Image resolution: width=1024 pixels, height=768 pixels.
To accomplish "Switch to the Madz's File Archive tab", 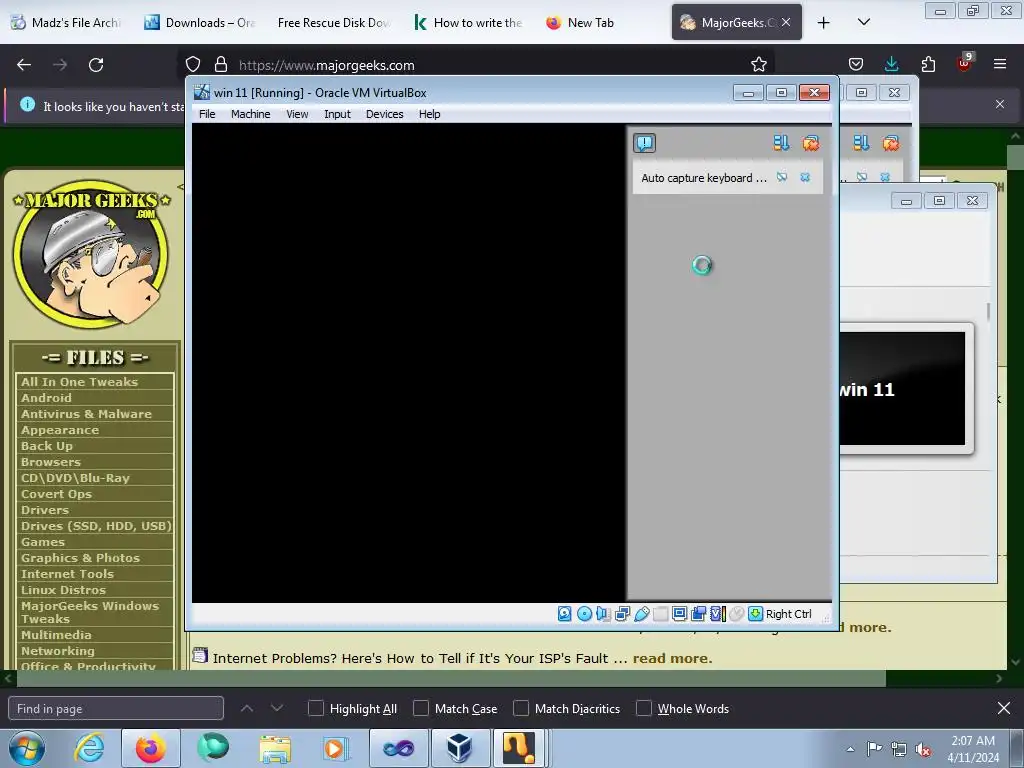I will click(67, 22).
